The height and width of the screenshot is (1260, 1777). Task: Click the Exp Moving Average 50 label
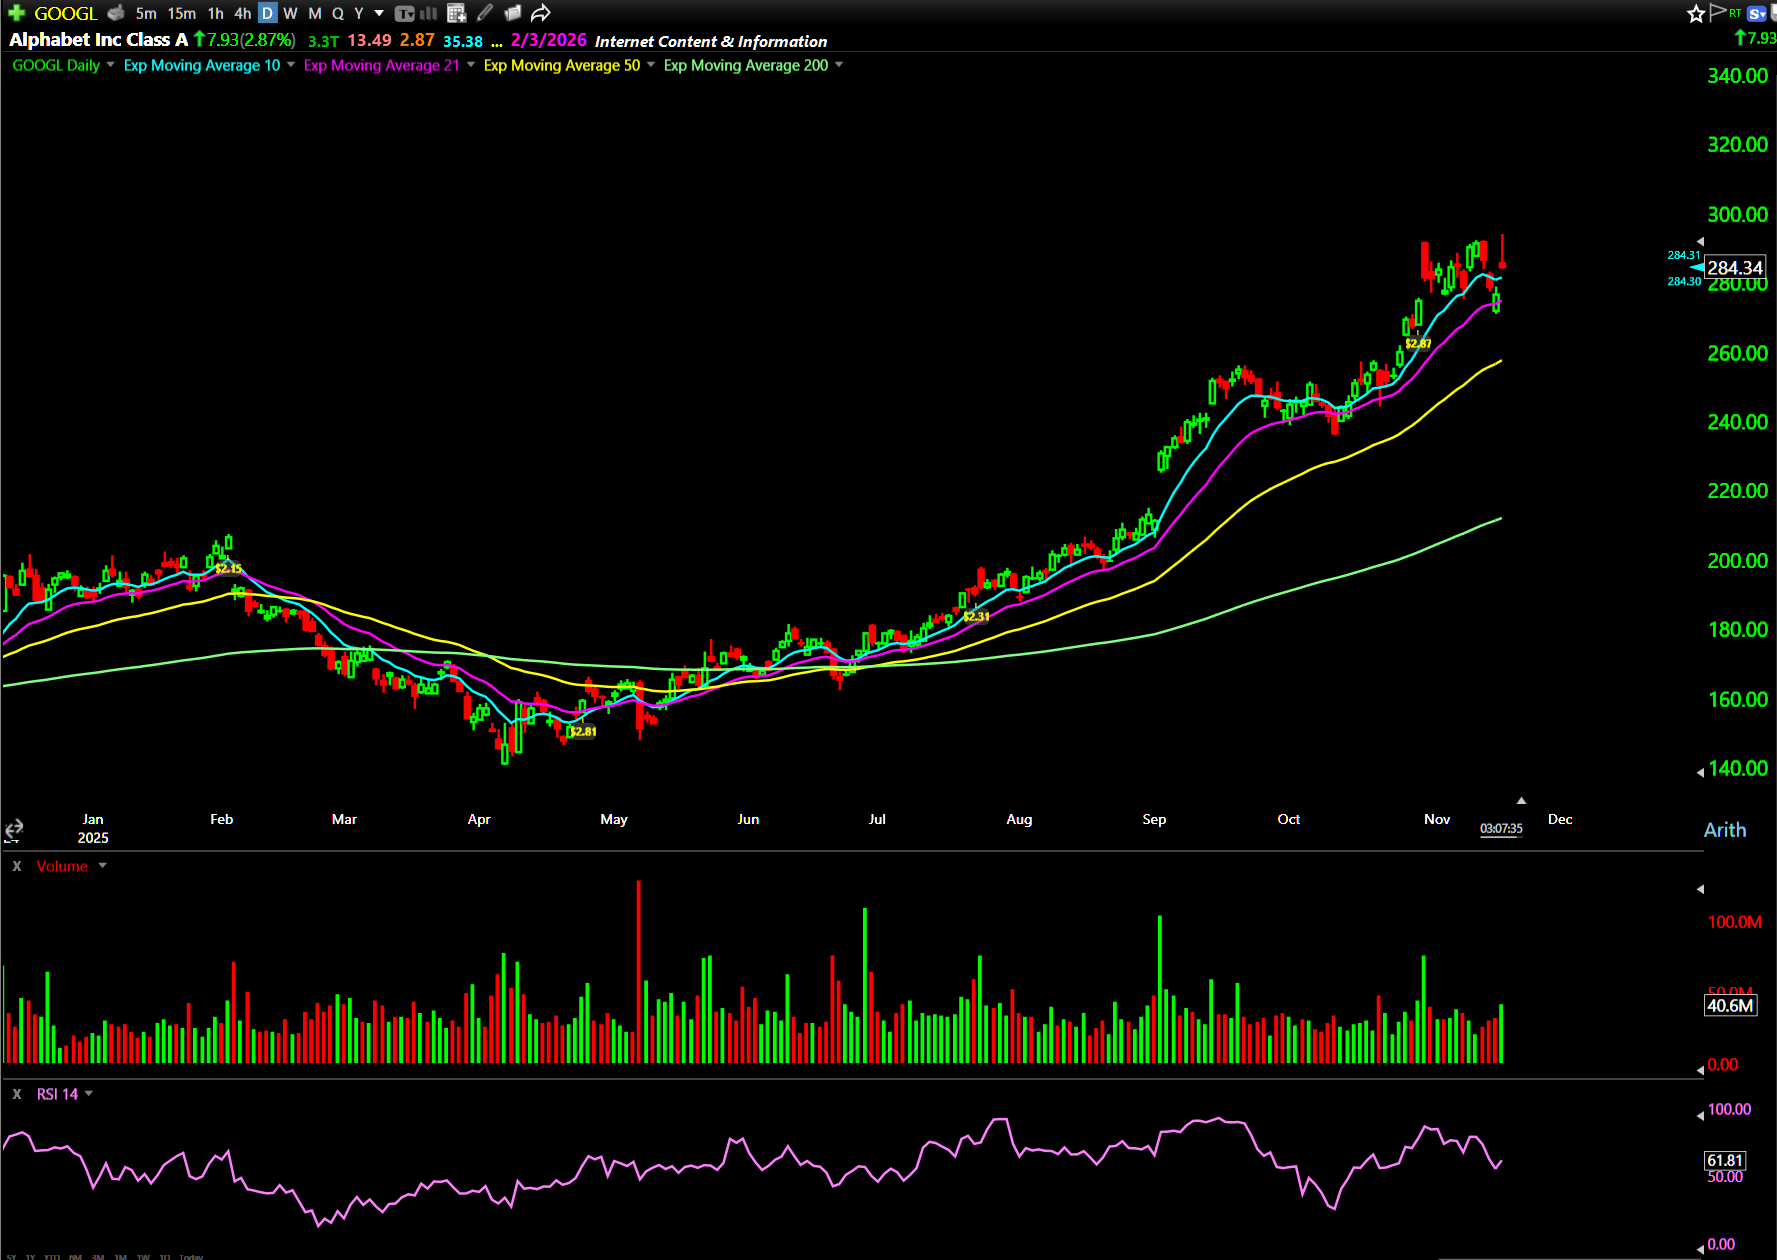coord(561,65)
